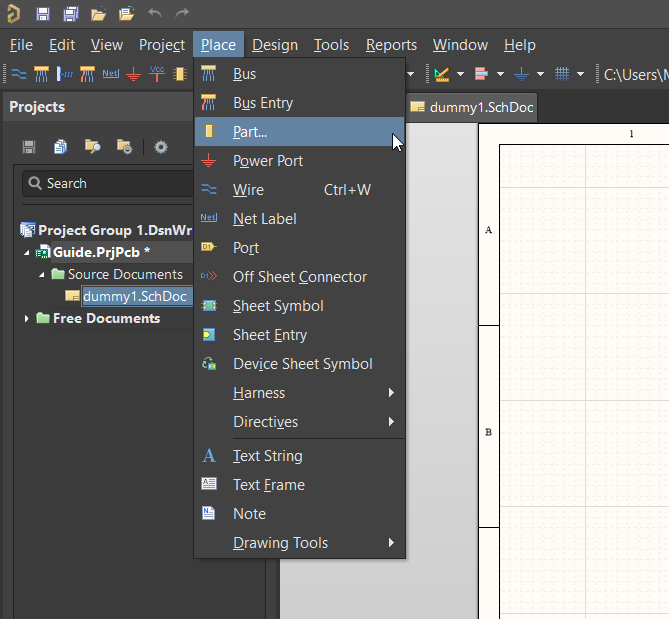Click the save icon in Projects panel
669x619 pixels.
(x=29, y=147)
